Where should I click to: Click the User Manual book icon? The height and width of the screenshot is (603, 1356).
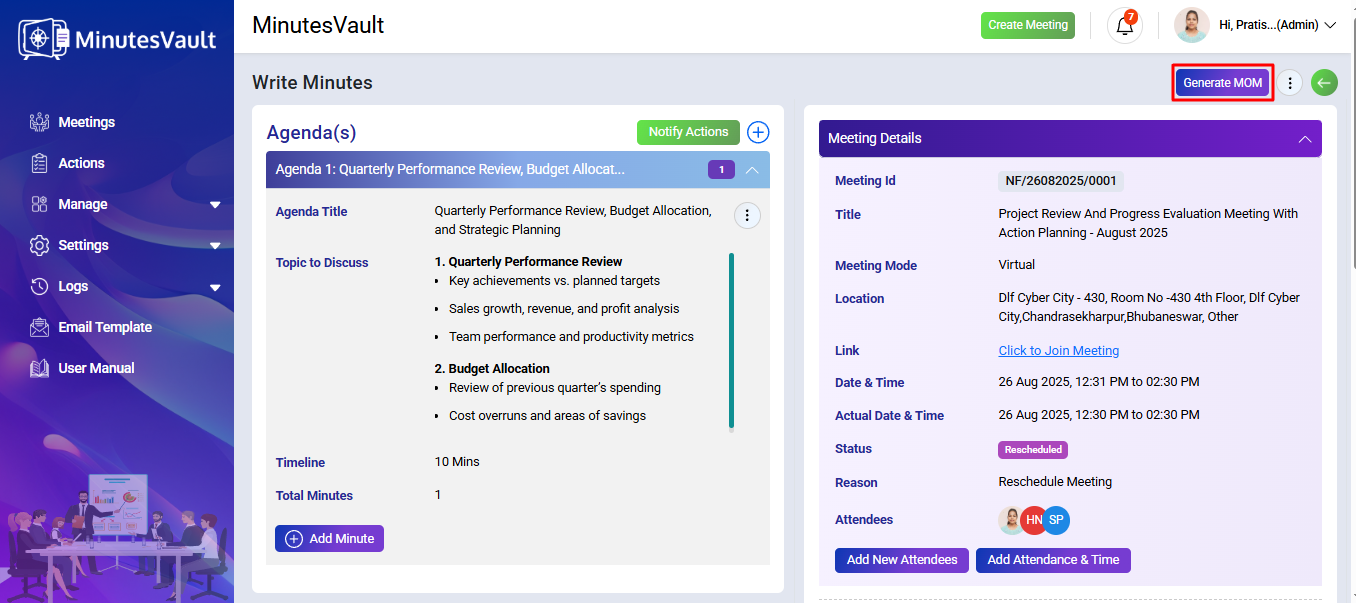(x=40, y=368)
